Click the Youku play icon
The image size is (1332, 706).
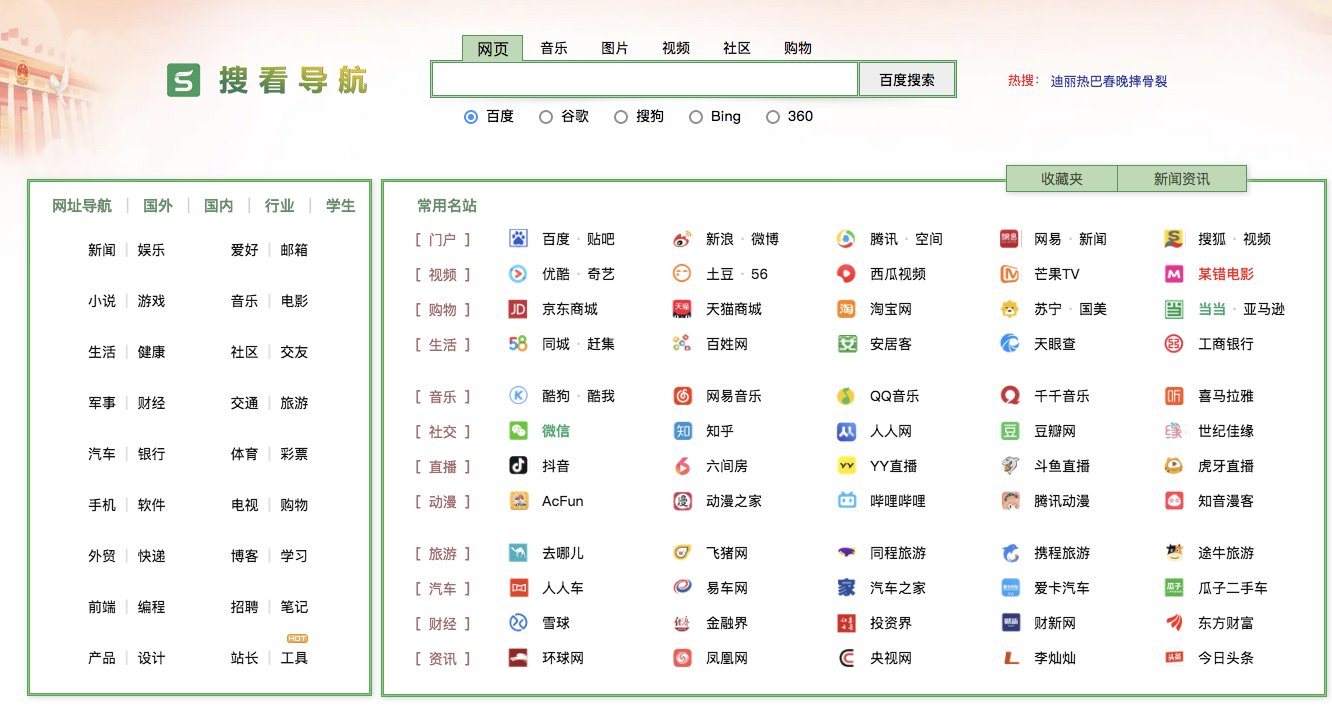518,274
